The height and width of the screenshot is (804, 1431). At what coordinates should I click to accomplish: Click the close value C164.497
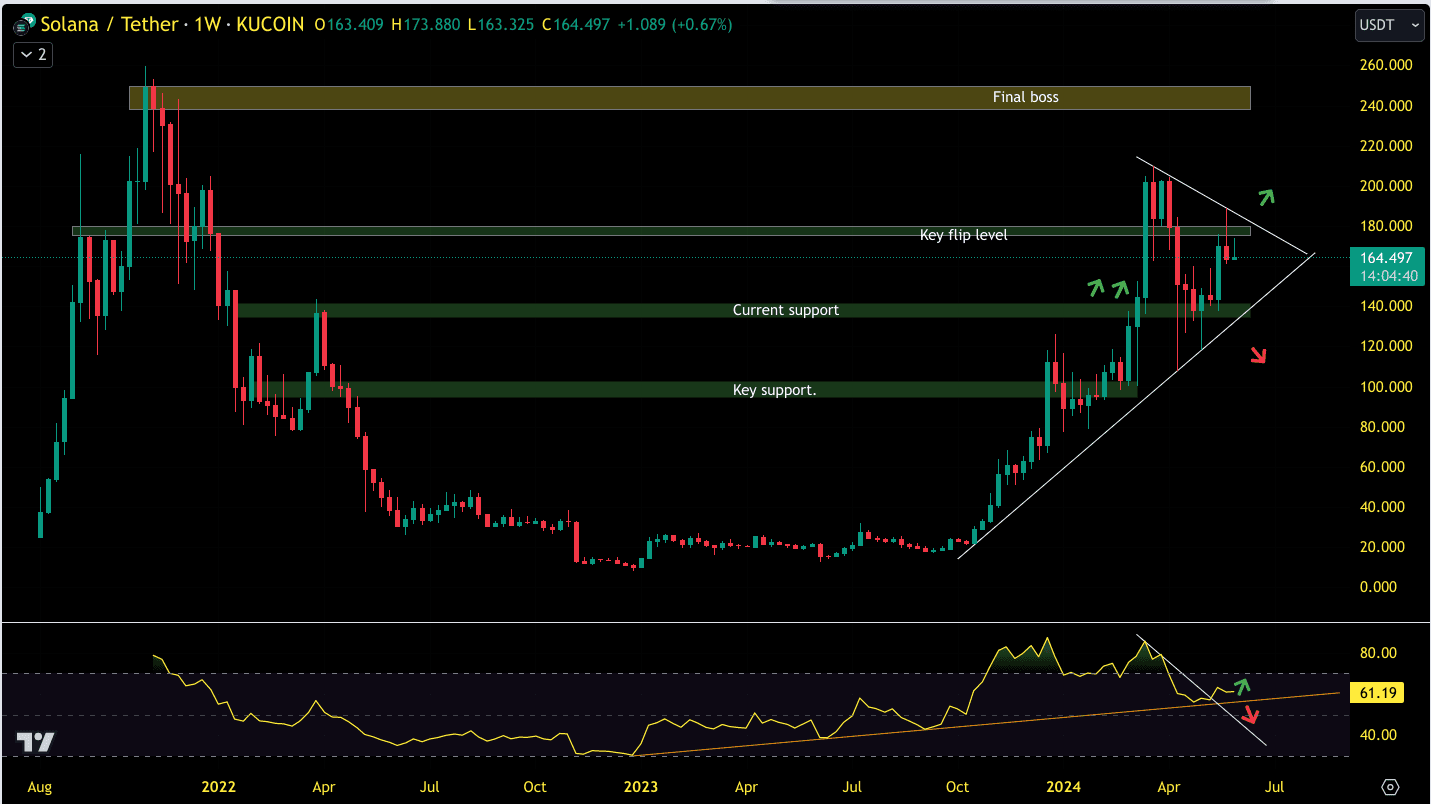575,24
